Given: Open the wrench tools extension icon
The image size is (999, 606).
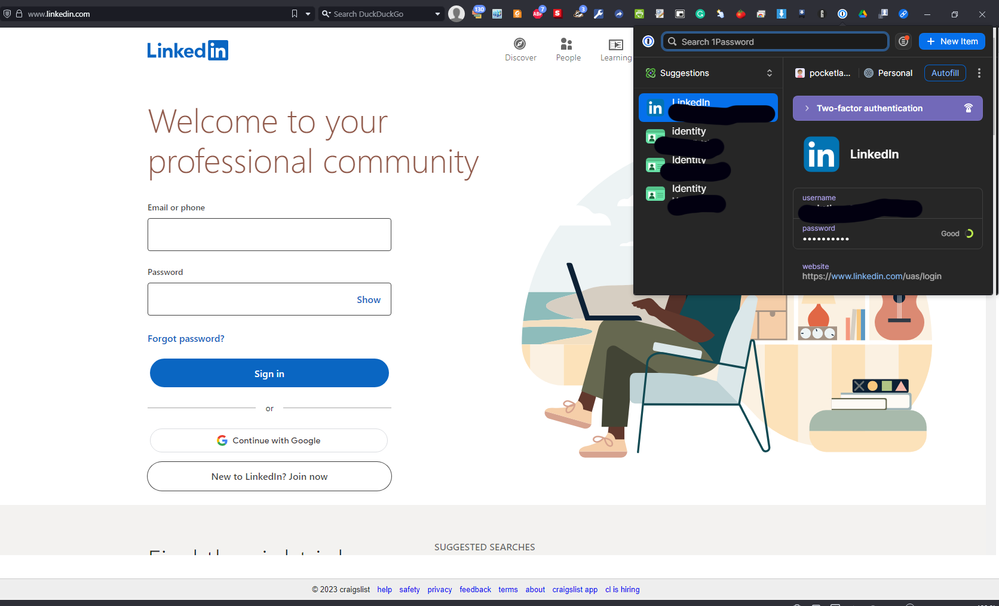Looking at the screenshot, I should 598,13.
